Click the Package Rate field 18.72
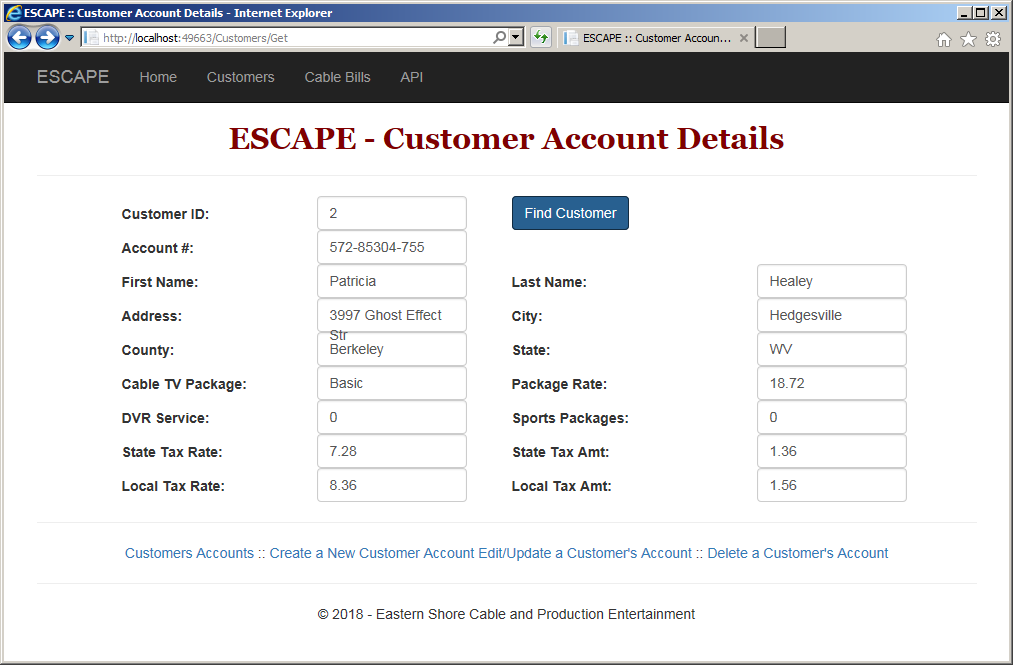The height and width of the screenshot is (665, 1013). click(831, 383)
